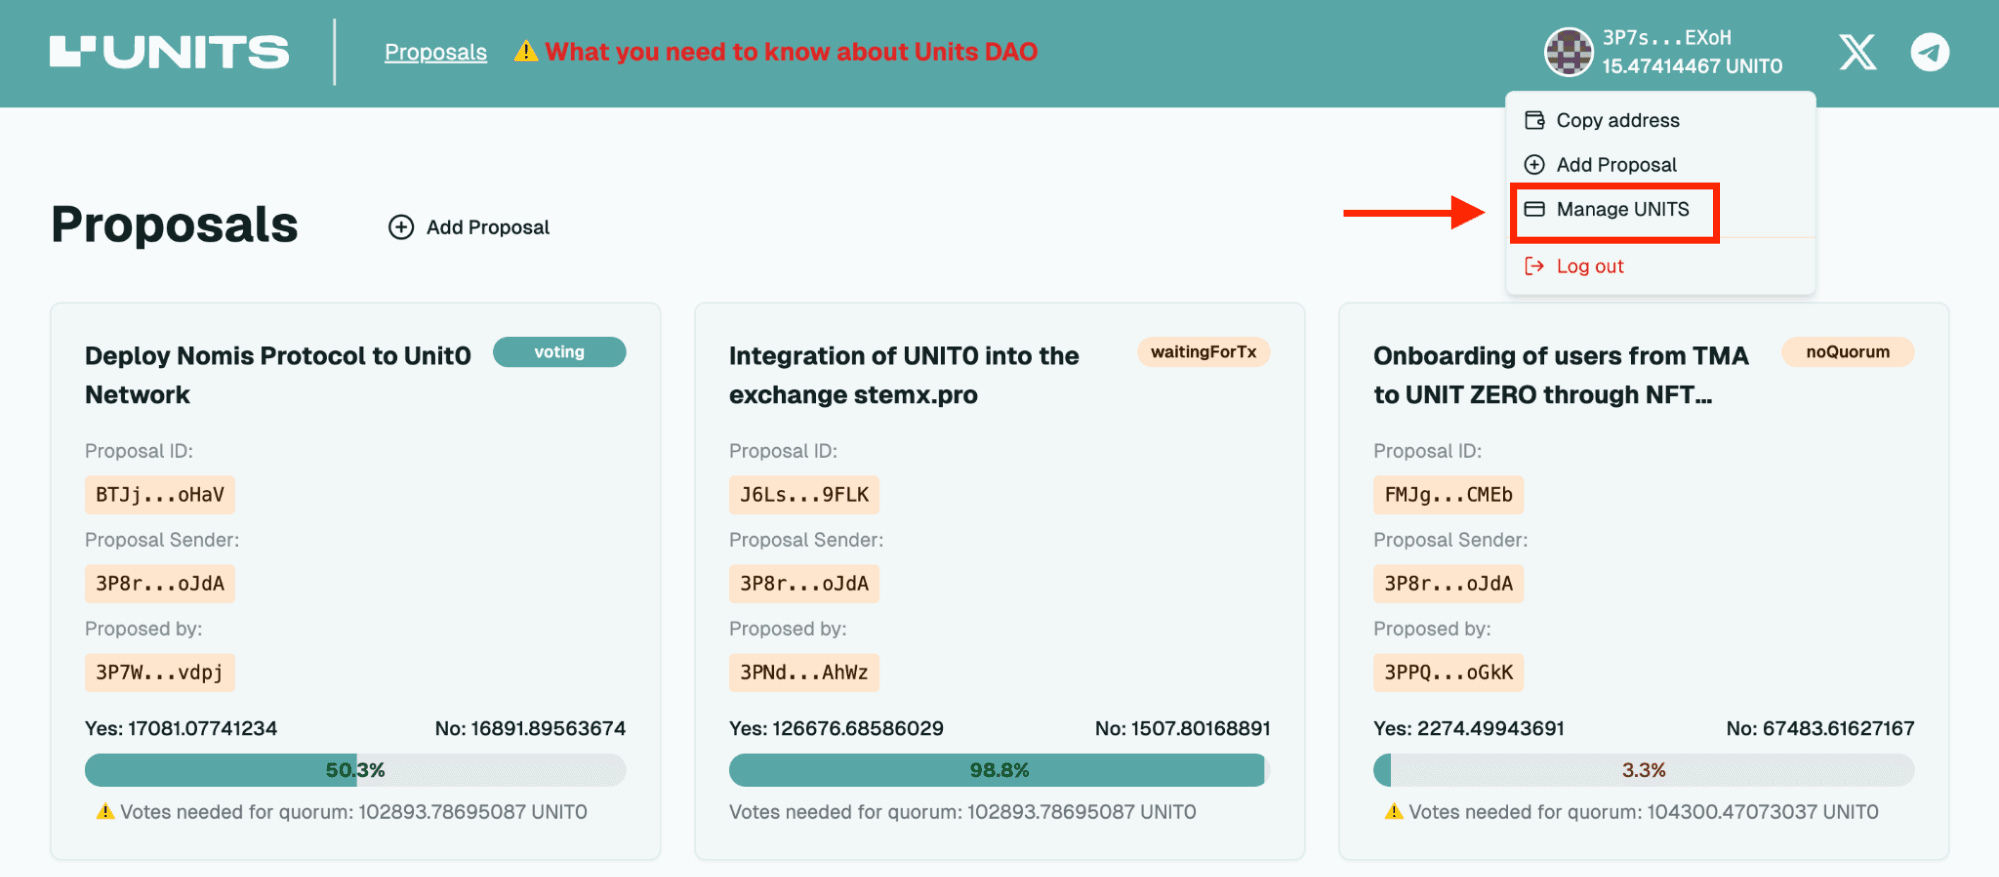Click 'No: 67483.61627167' vote count

click(x=1820, y=728)
